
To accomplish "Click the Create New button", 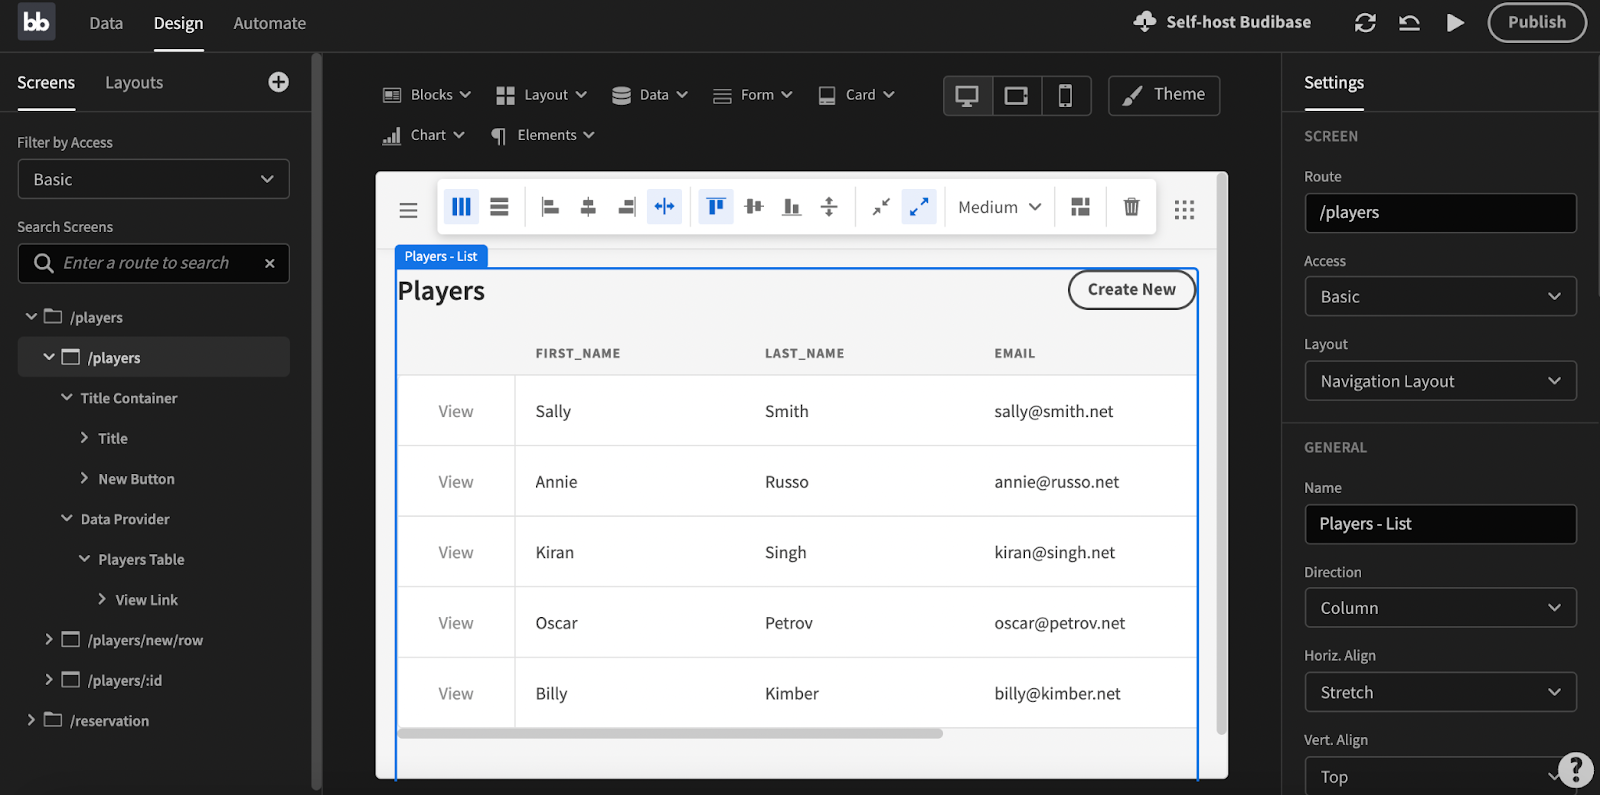I will click(x=1131, y=290).
